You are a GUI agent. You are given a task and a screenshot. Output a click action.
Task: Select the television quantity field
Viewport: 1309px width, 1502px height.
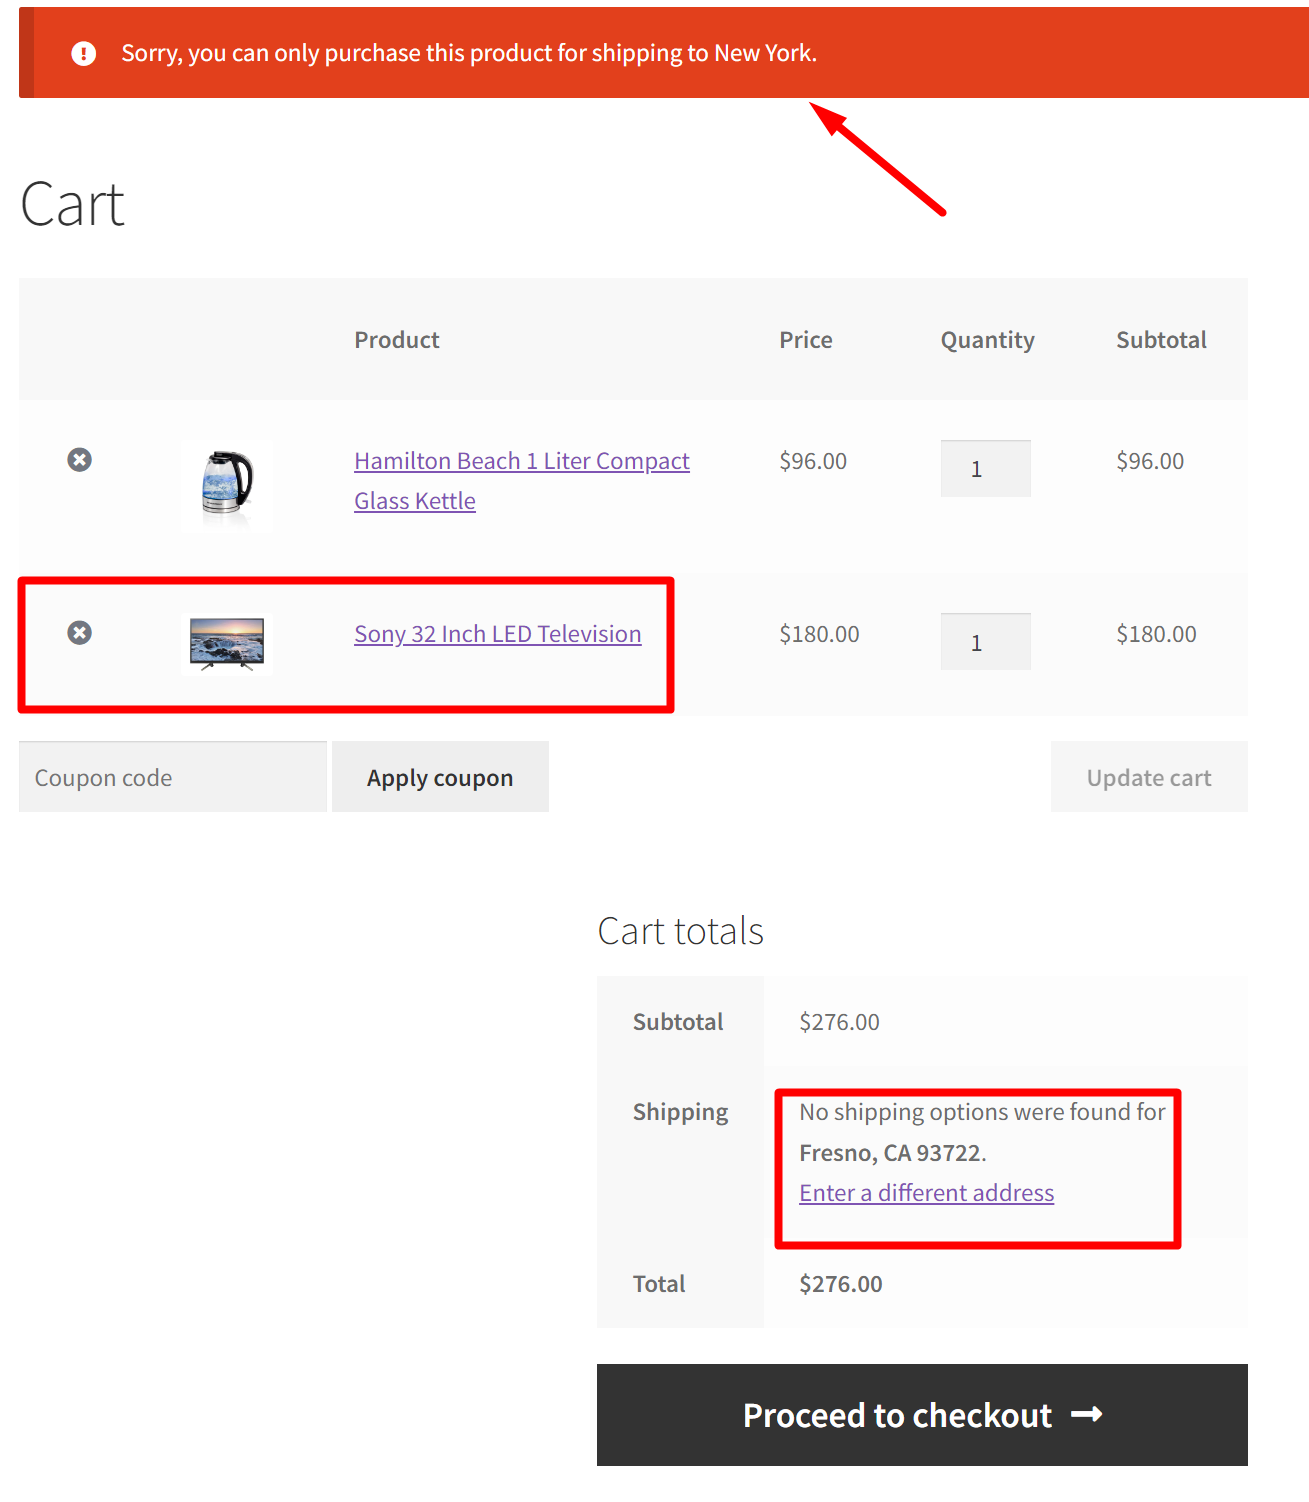[985, 641]
